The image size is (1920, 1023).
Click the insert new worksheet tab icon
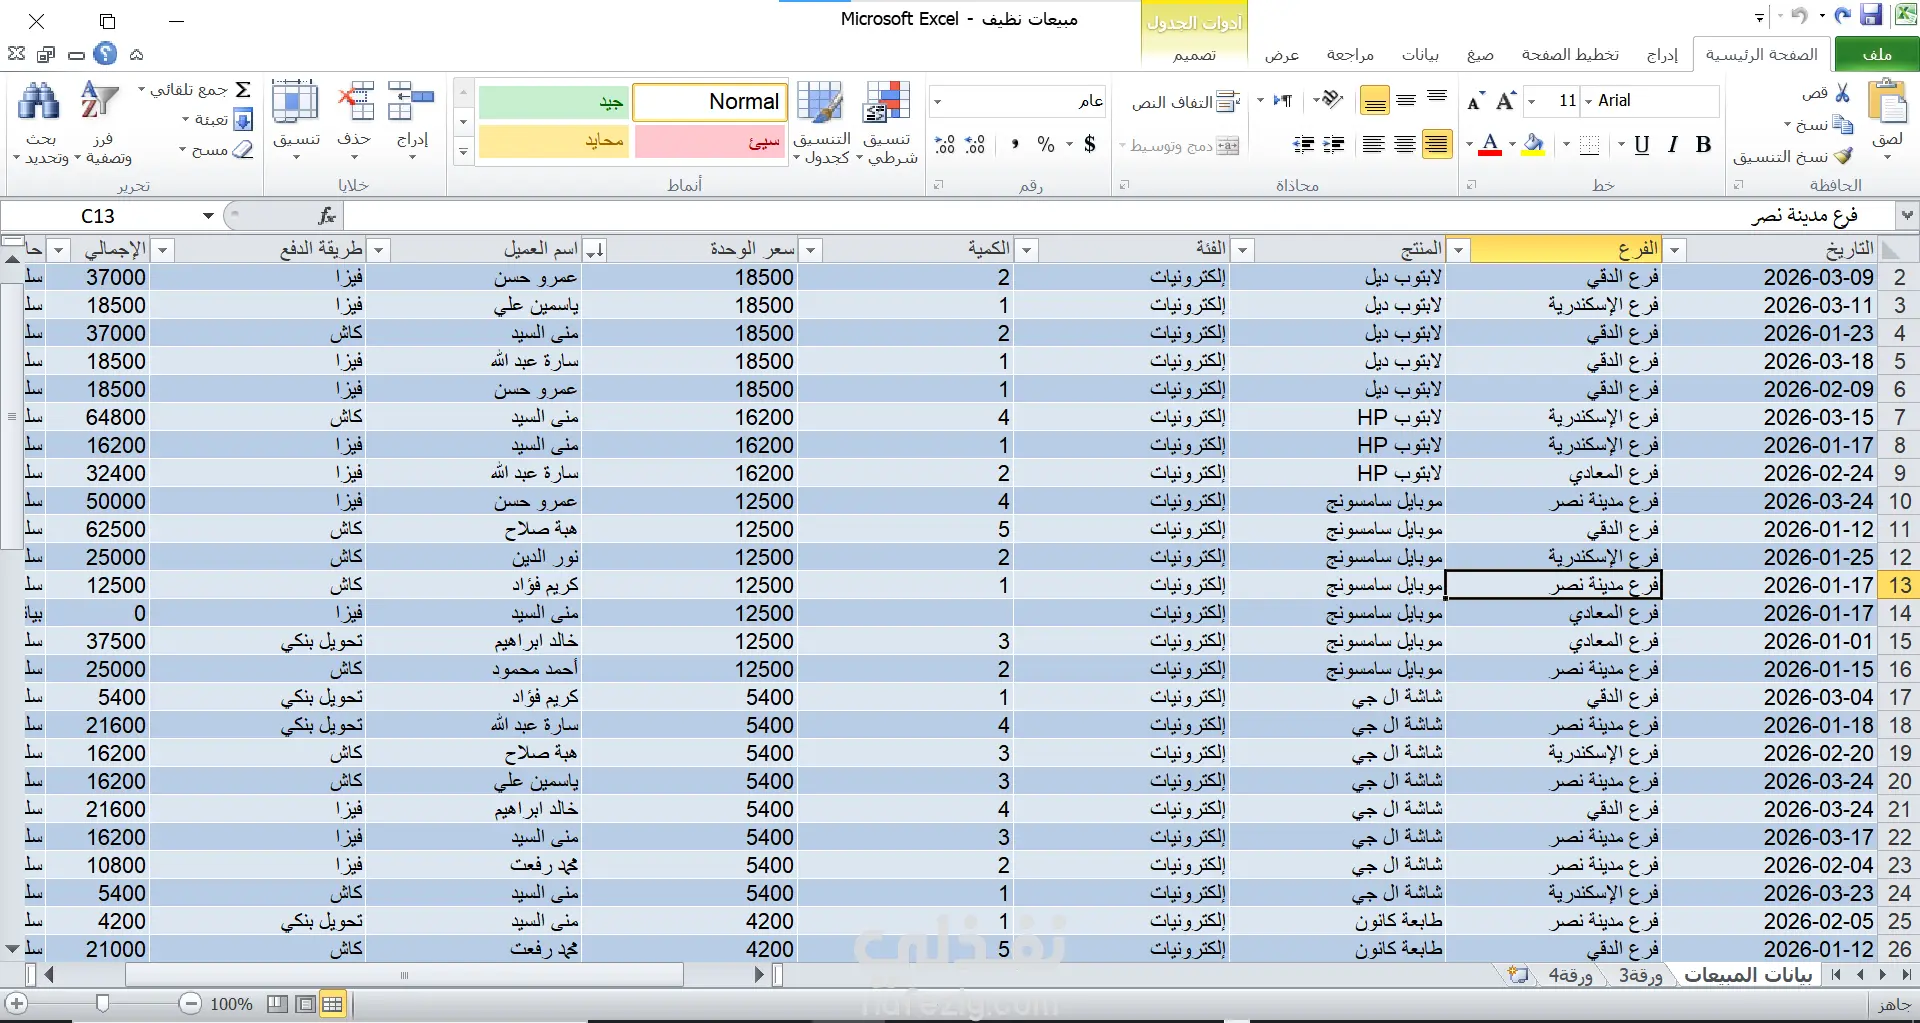1518,975
